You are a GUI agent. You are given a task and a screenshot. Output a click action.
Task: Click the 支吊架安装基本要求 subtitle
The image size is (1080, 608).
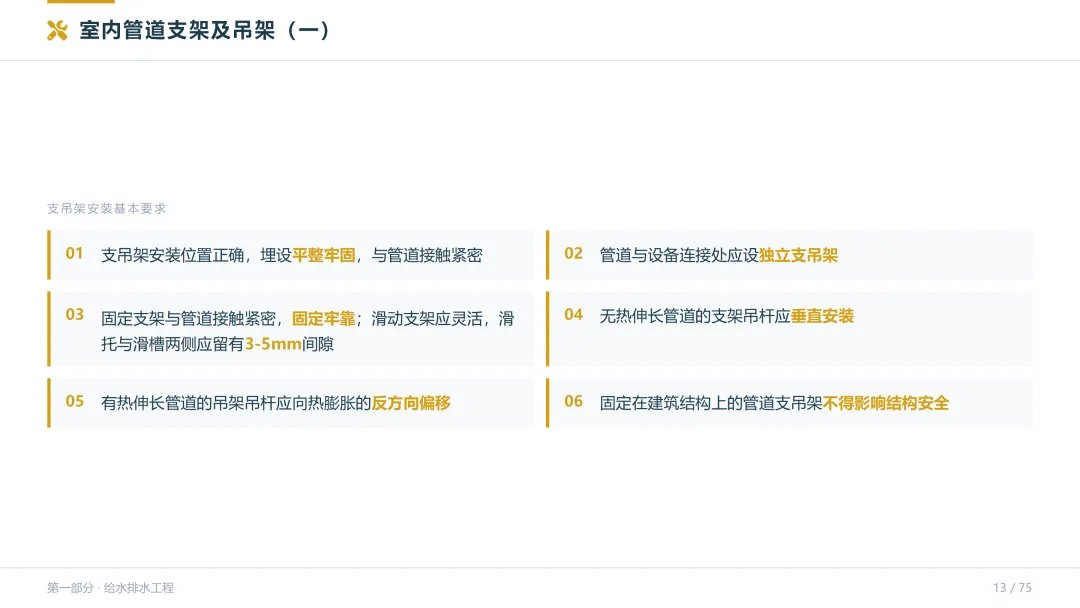pyautogui.click(x=107, y=209)
